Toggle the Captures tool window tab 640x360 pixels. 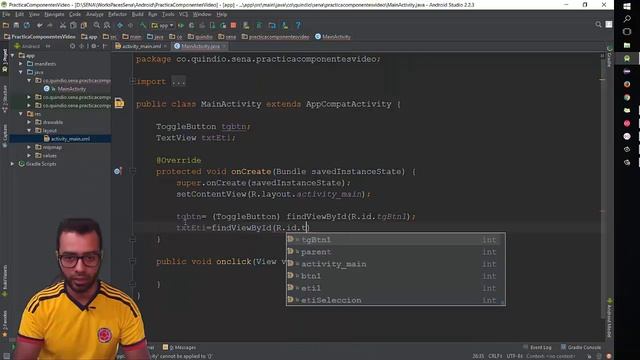point(4,137)
